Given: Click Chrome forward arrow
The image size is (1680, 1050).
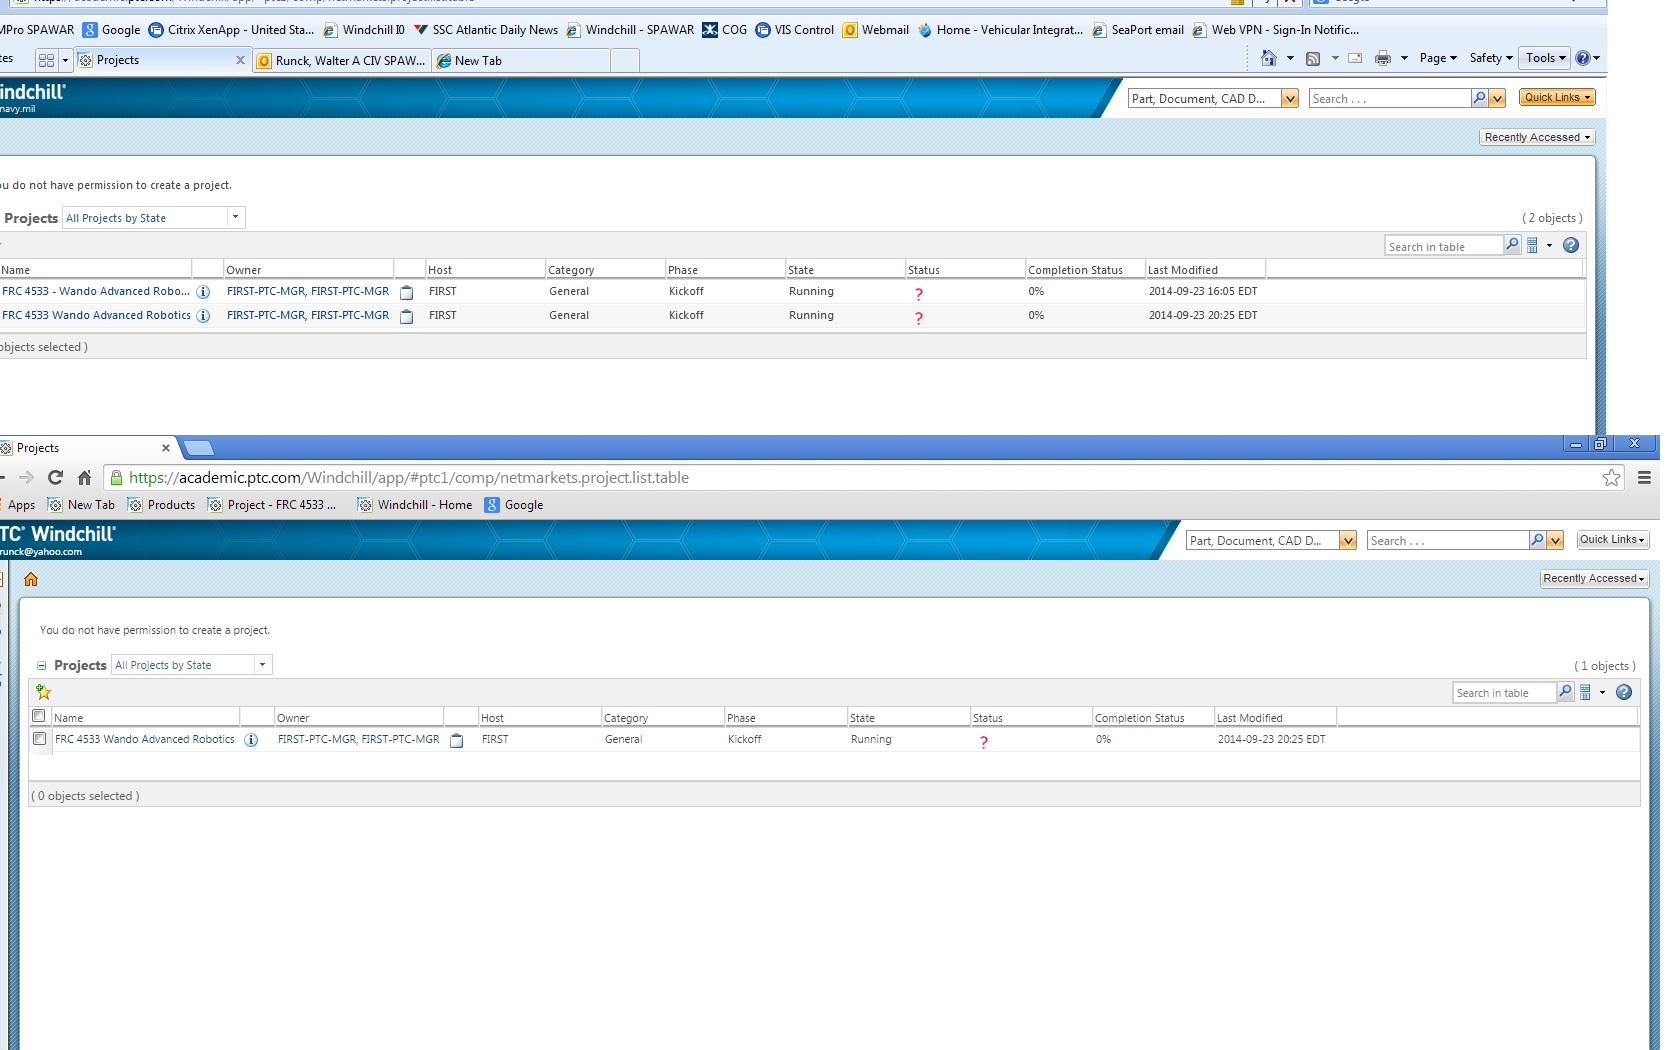Looking at the screenshot, I should [x=27, y=478].
